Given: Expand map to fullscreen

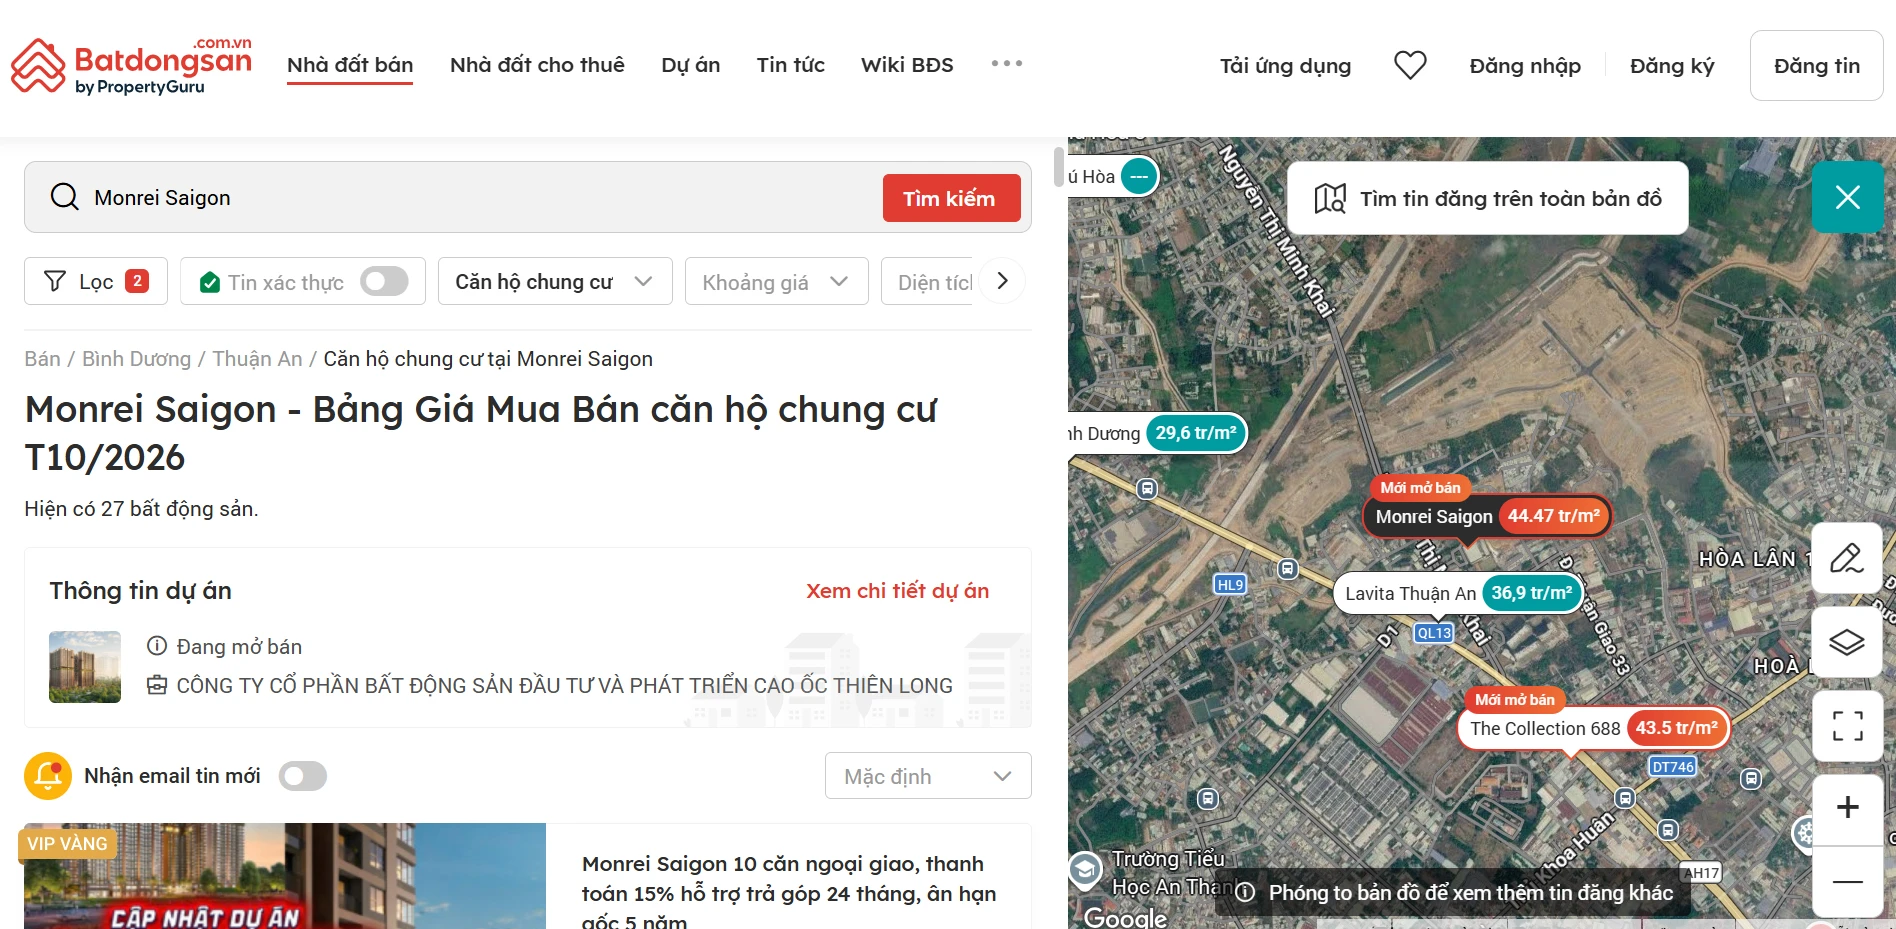Looking at the screenshot, I should pos(1847,726).
